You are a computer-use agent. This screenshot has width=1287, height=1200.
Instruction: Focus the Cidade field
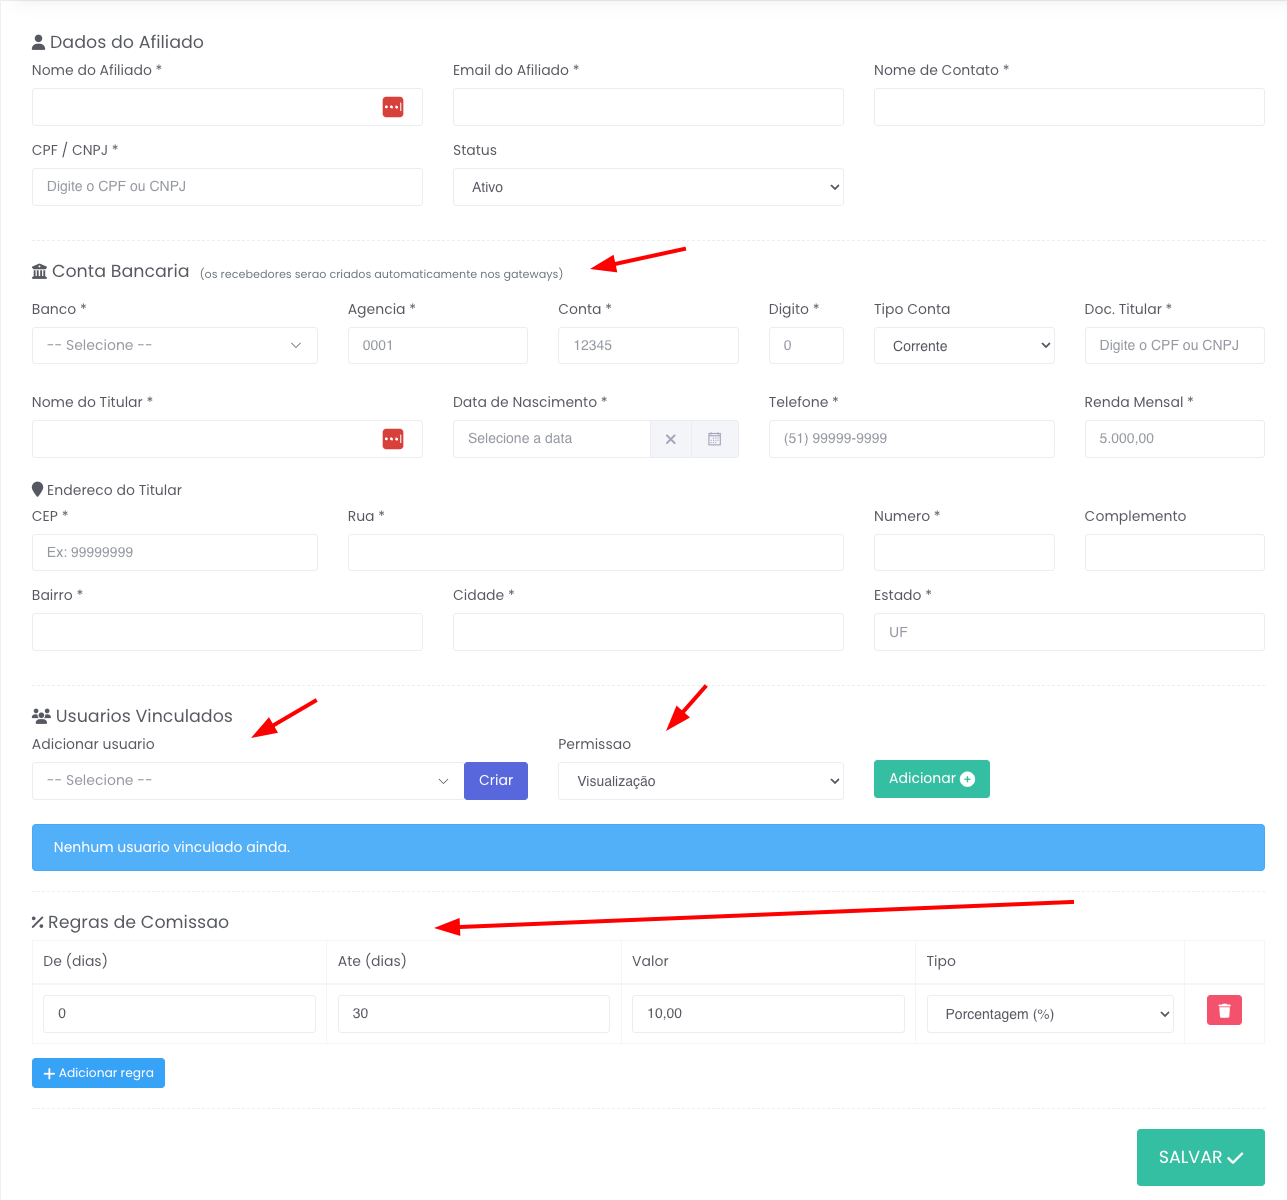[x=648, y=632]
